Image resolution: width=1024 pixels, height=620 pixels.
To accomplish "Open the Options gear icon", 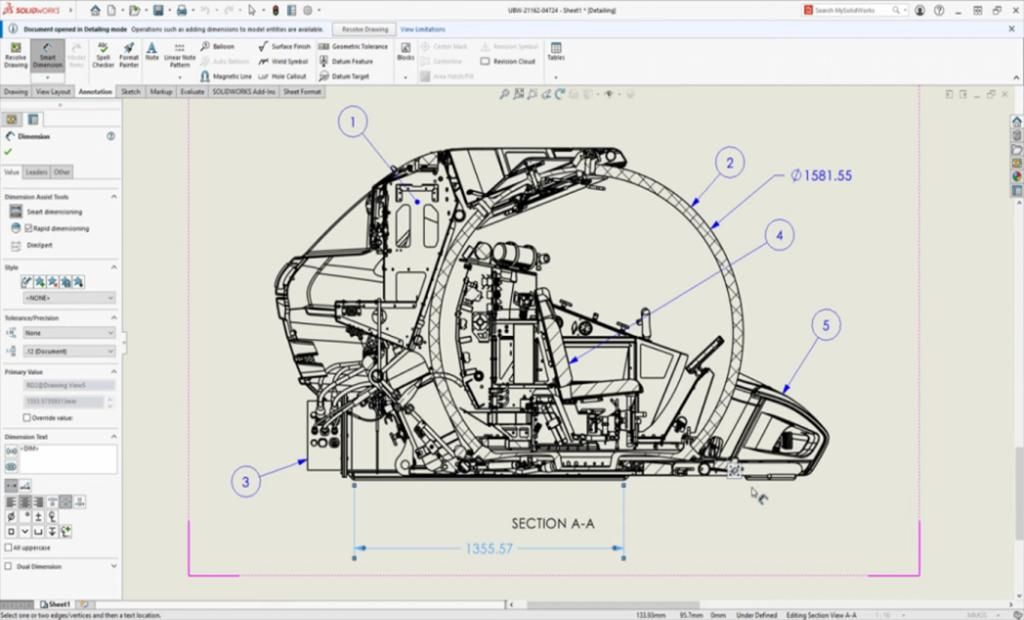I will pyautogui.click(x=308, y=10).
